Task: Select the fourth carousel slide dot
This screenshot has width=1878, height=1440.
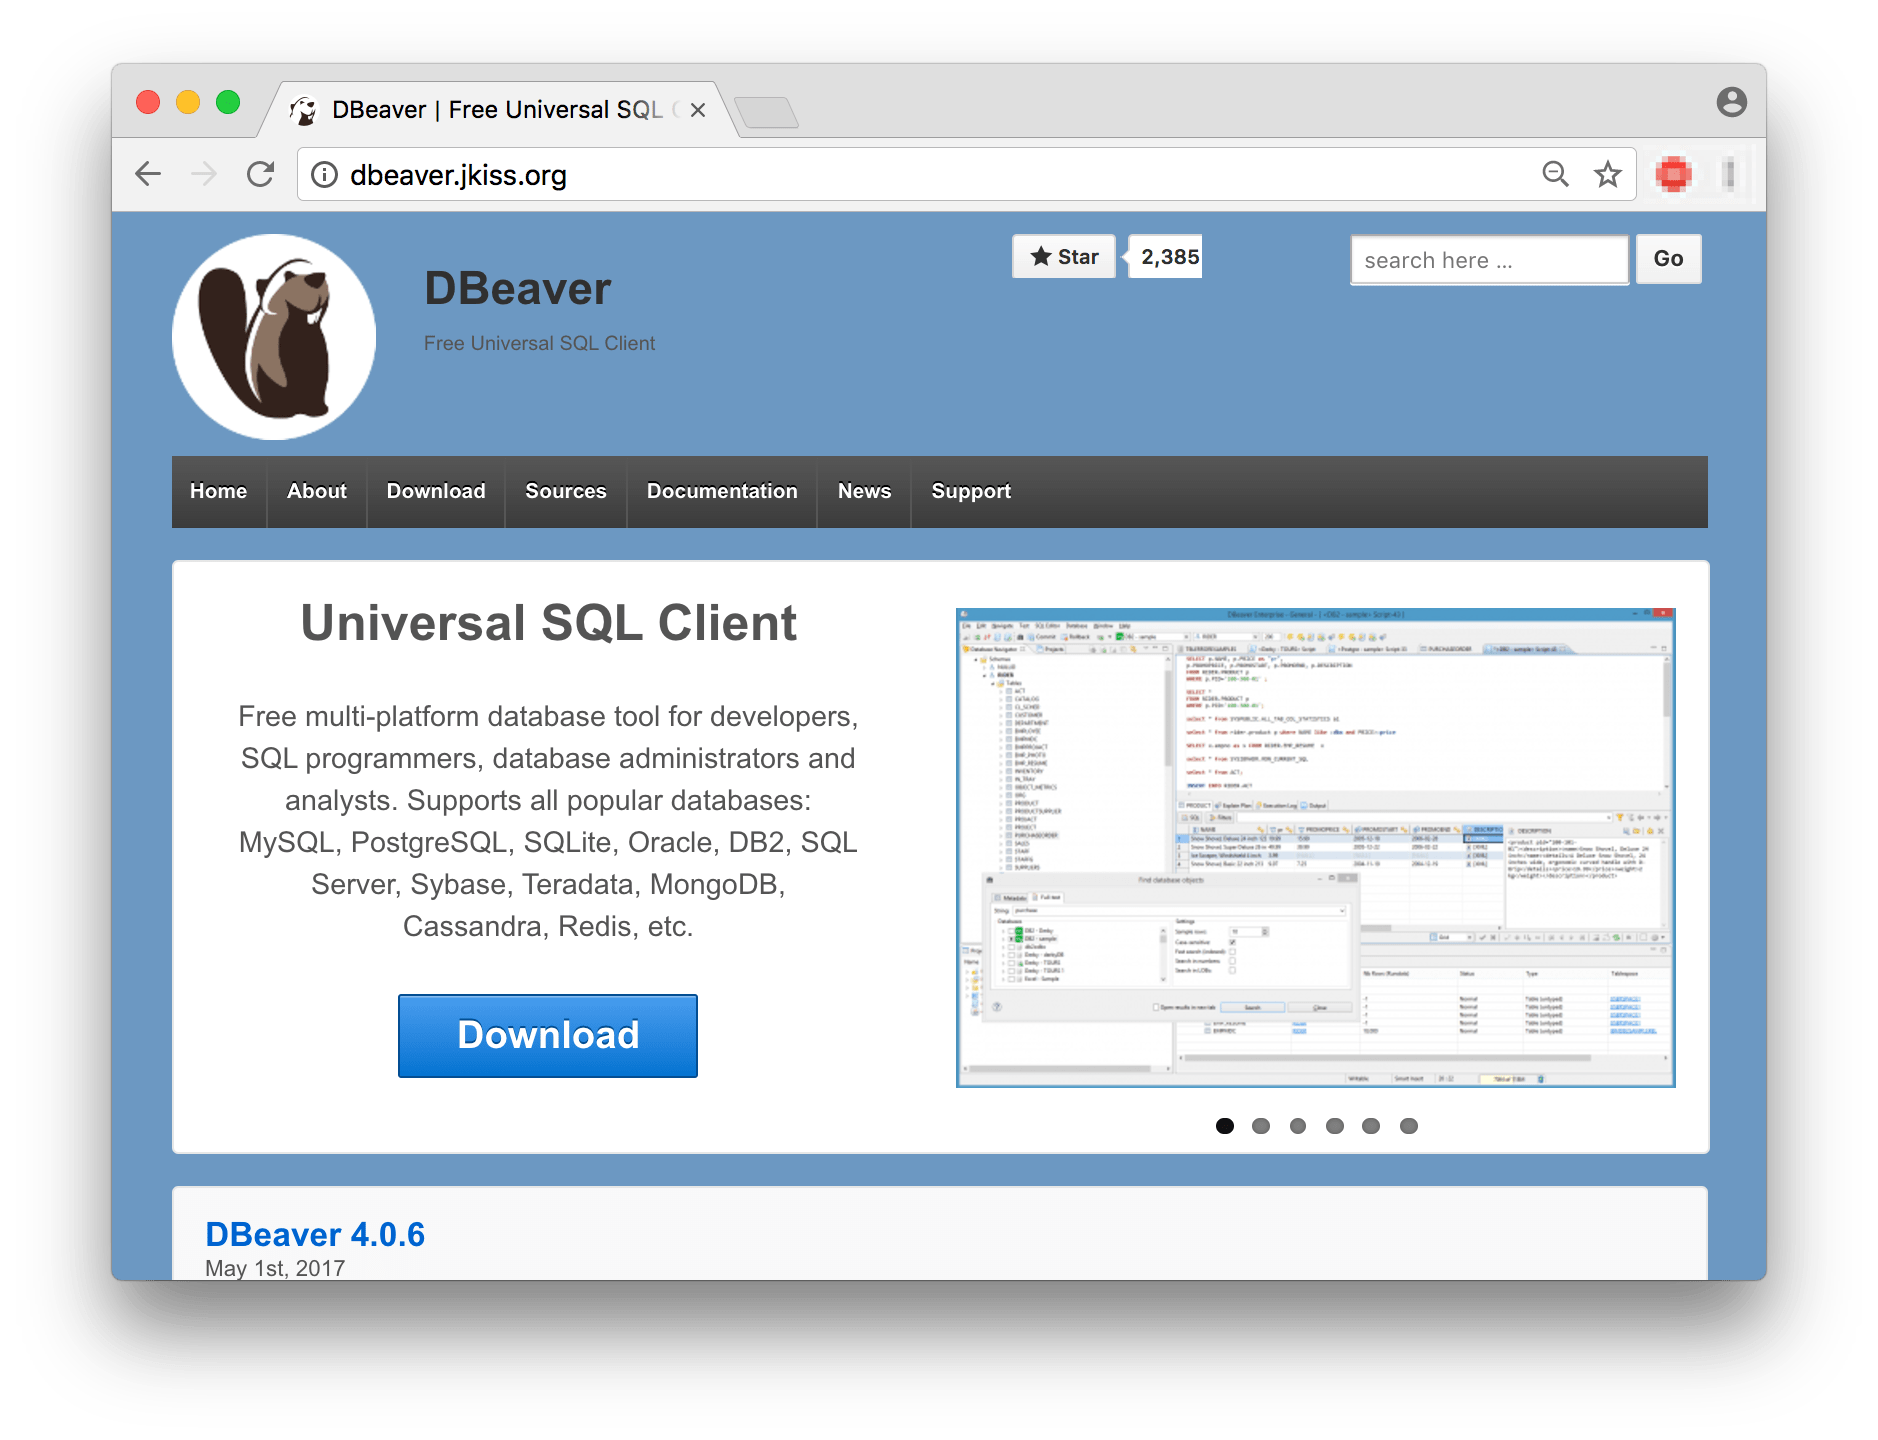Action: [x=1335, y=1126]
